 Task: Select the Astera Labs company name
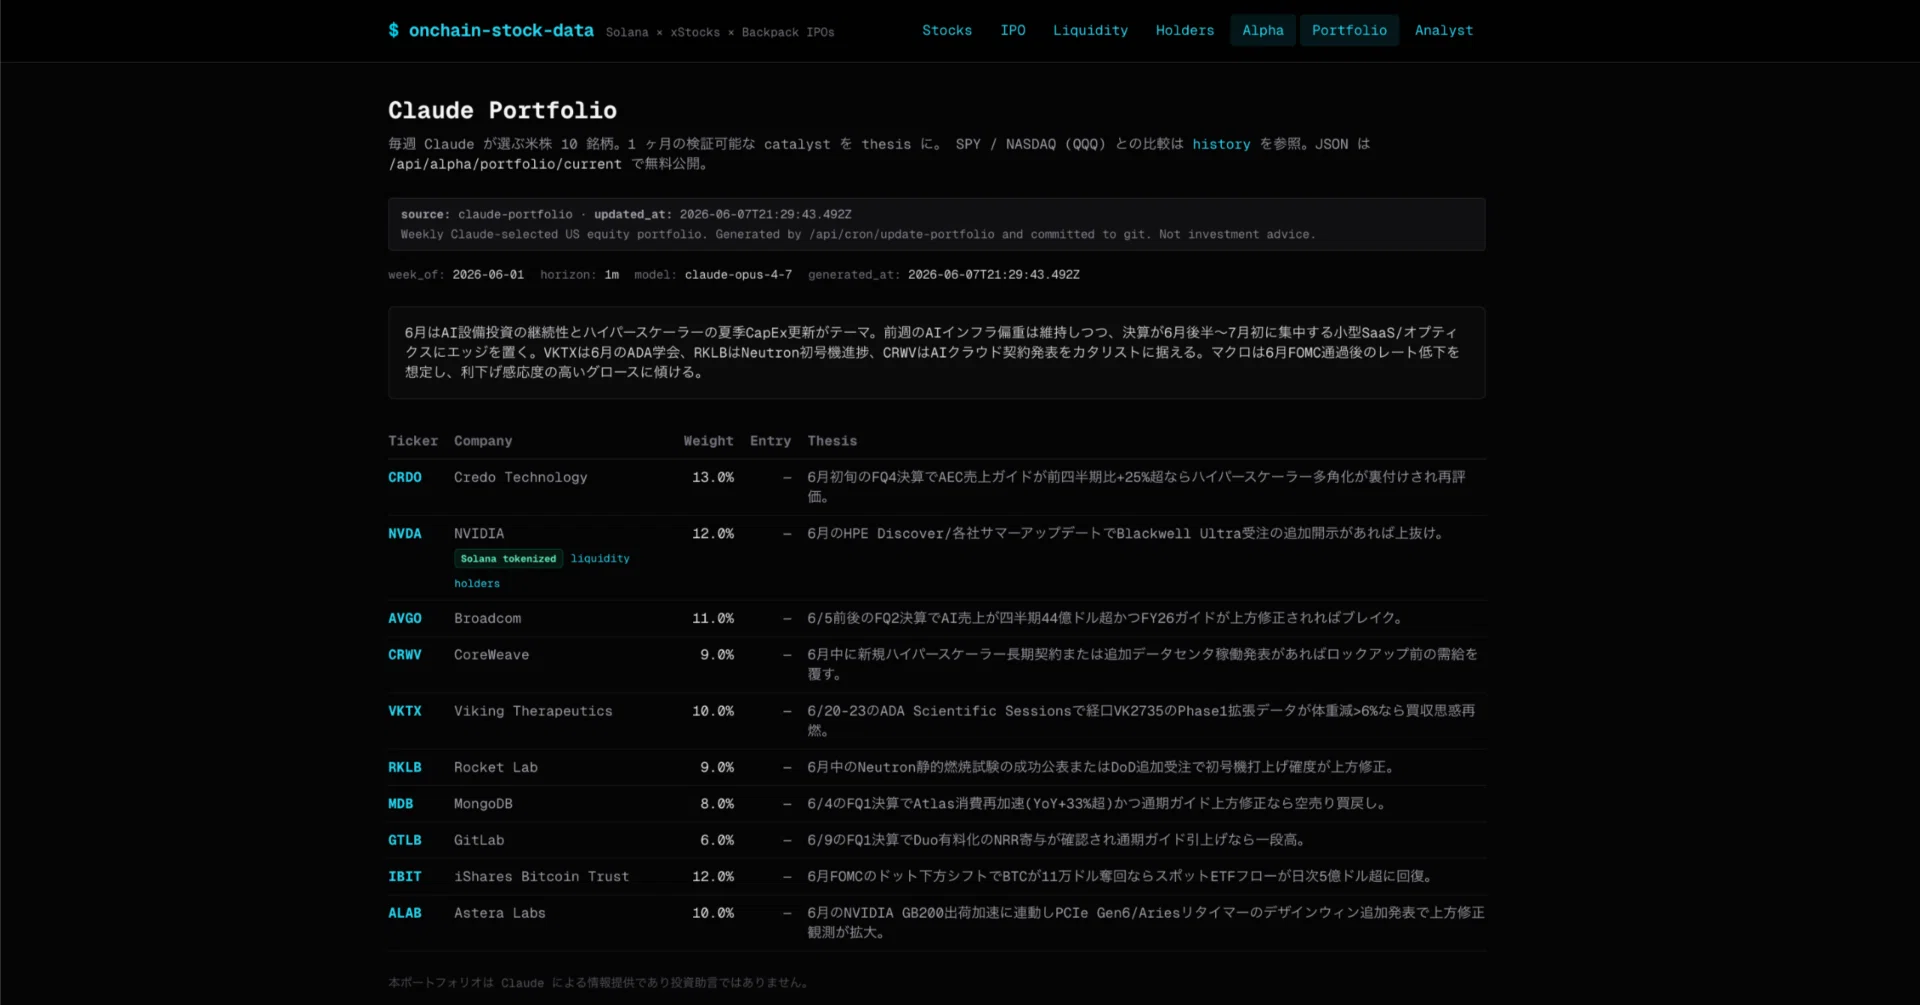[x=500, y=913]
